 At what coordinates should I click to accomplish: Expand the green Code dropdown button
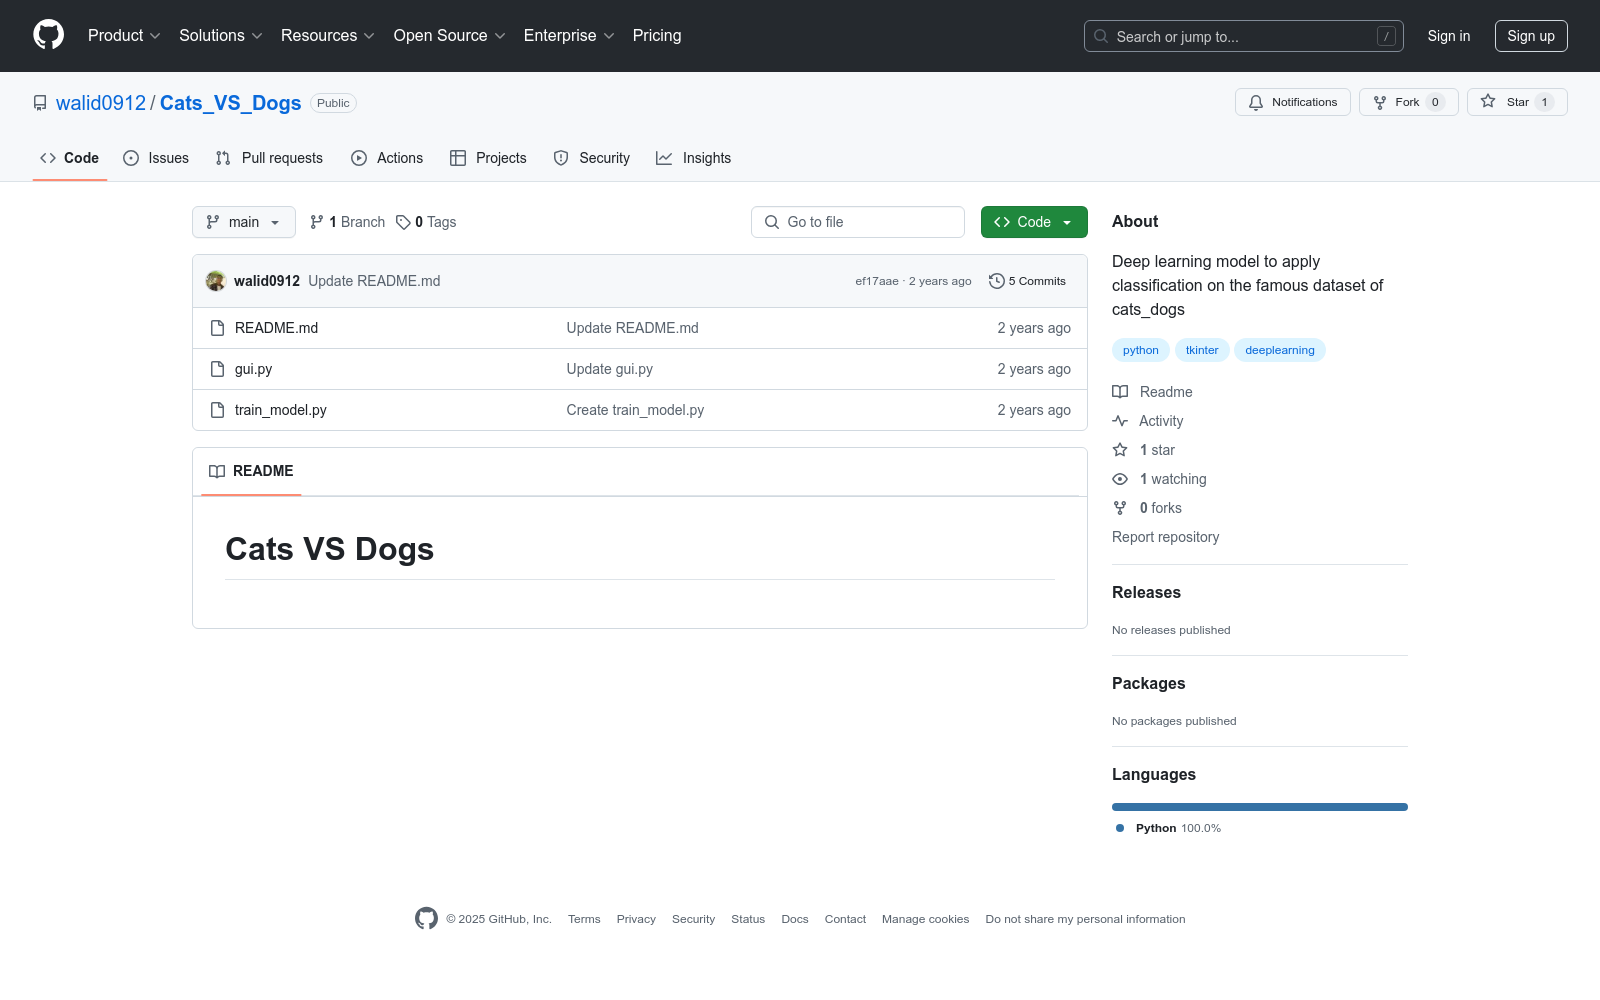(1034, 222)
